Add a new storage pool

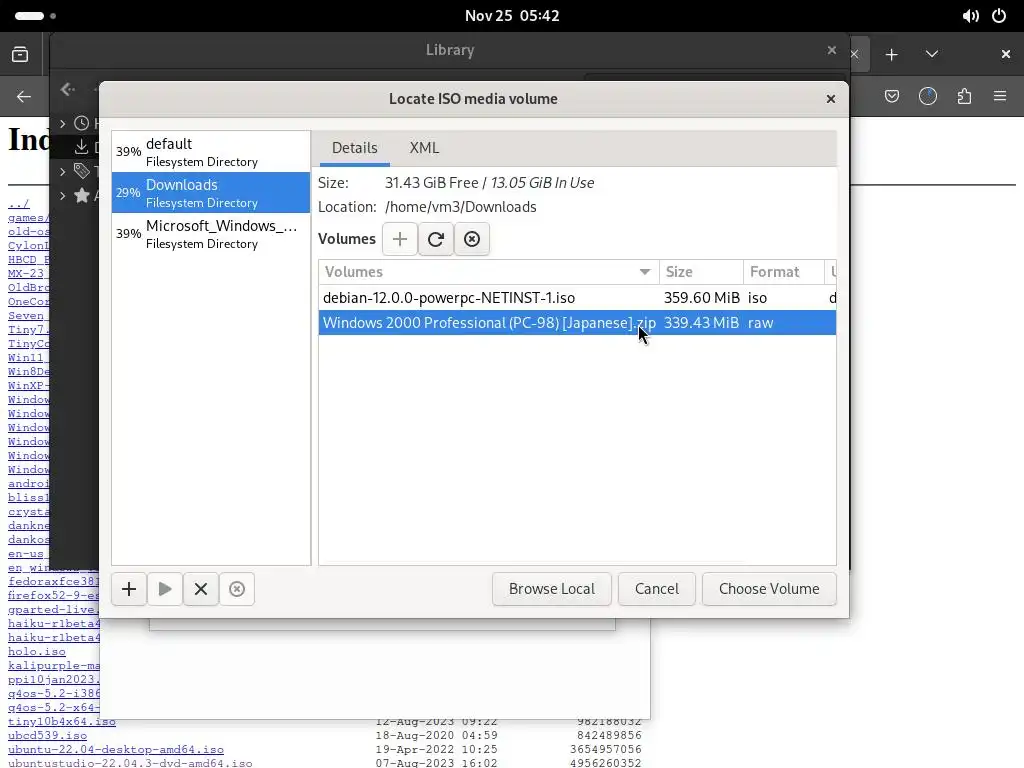point(129,589)
